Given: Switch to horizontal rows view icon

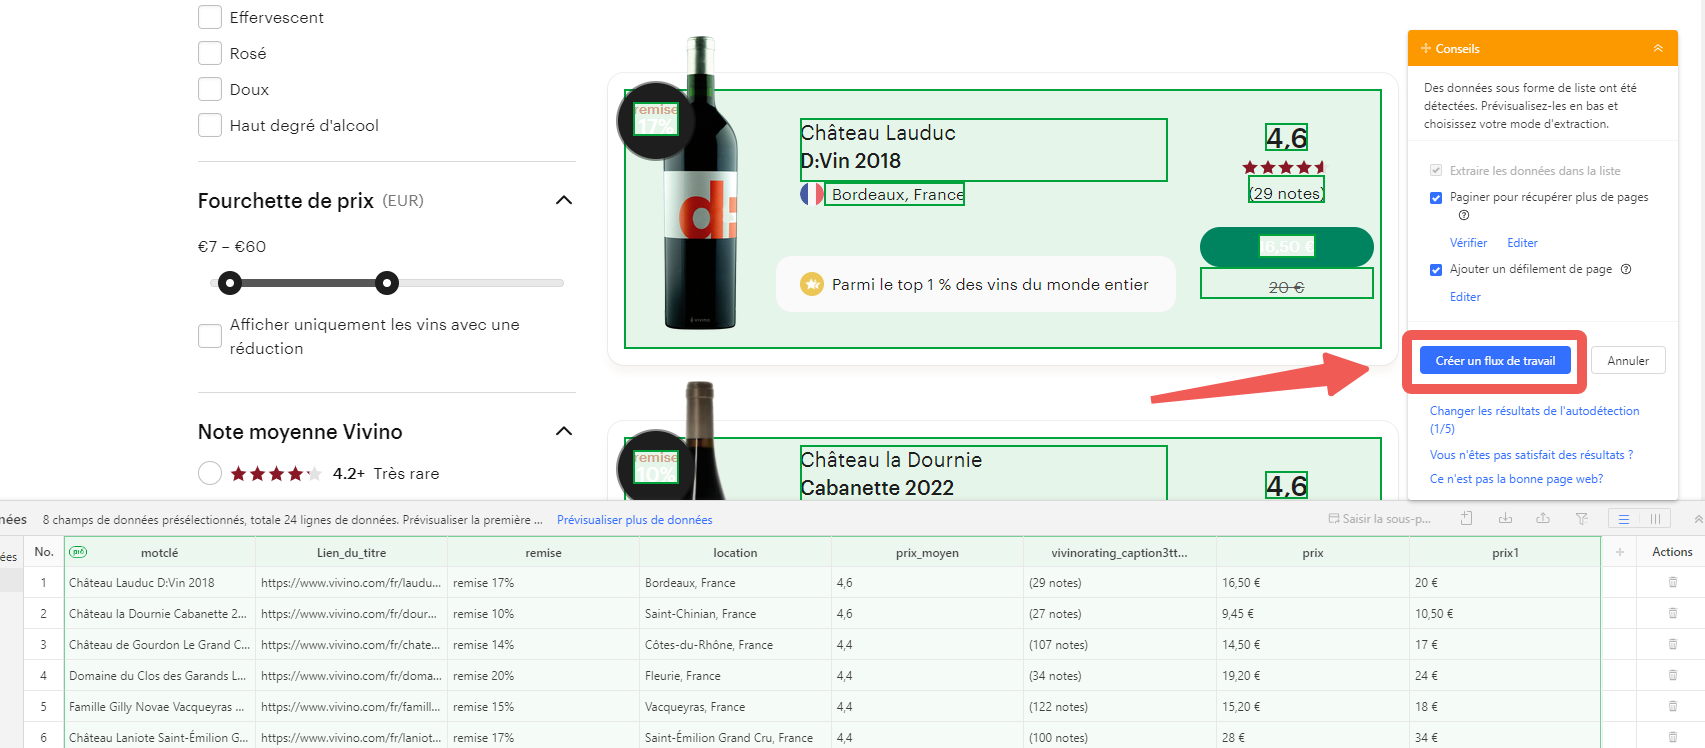Looking at the screenshot, I should 1624,519.
